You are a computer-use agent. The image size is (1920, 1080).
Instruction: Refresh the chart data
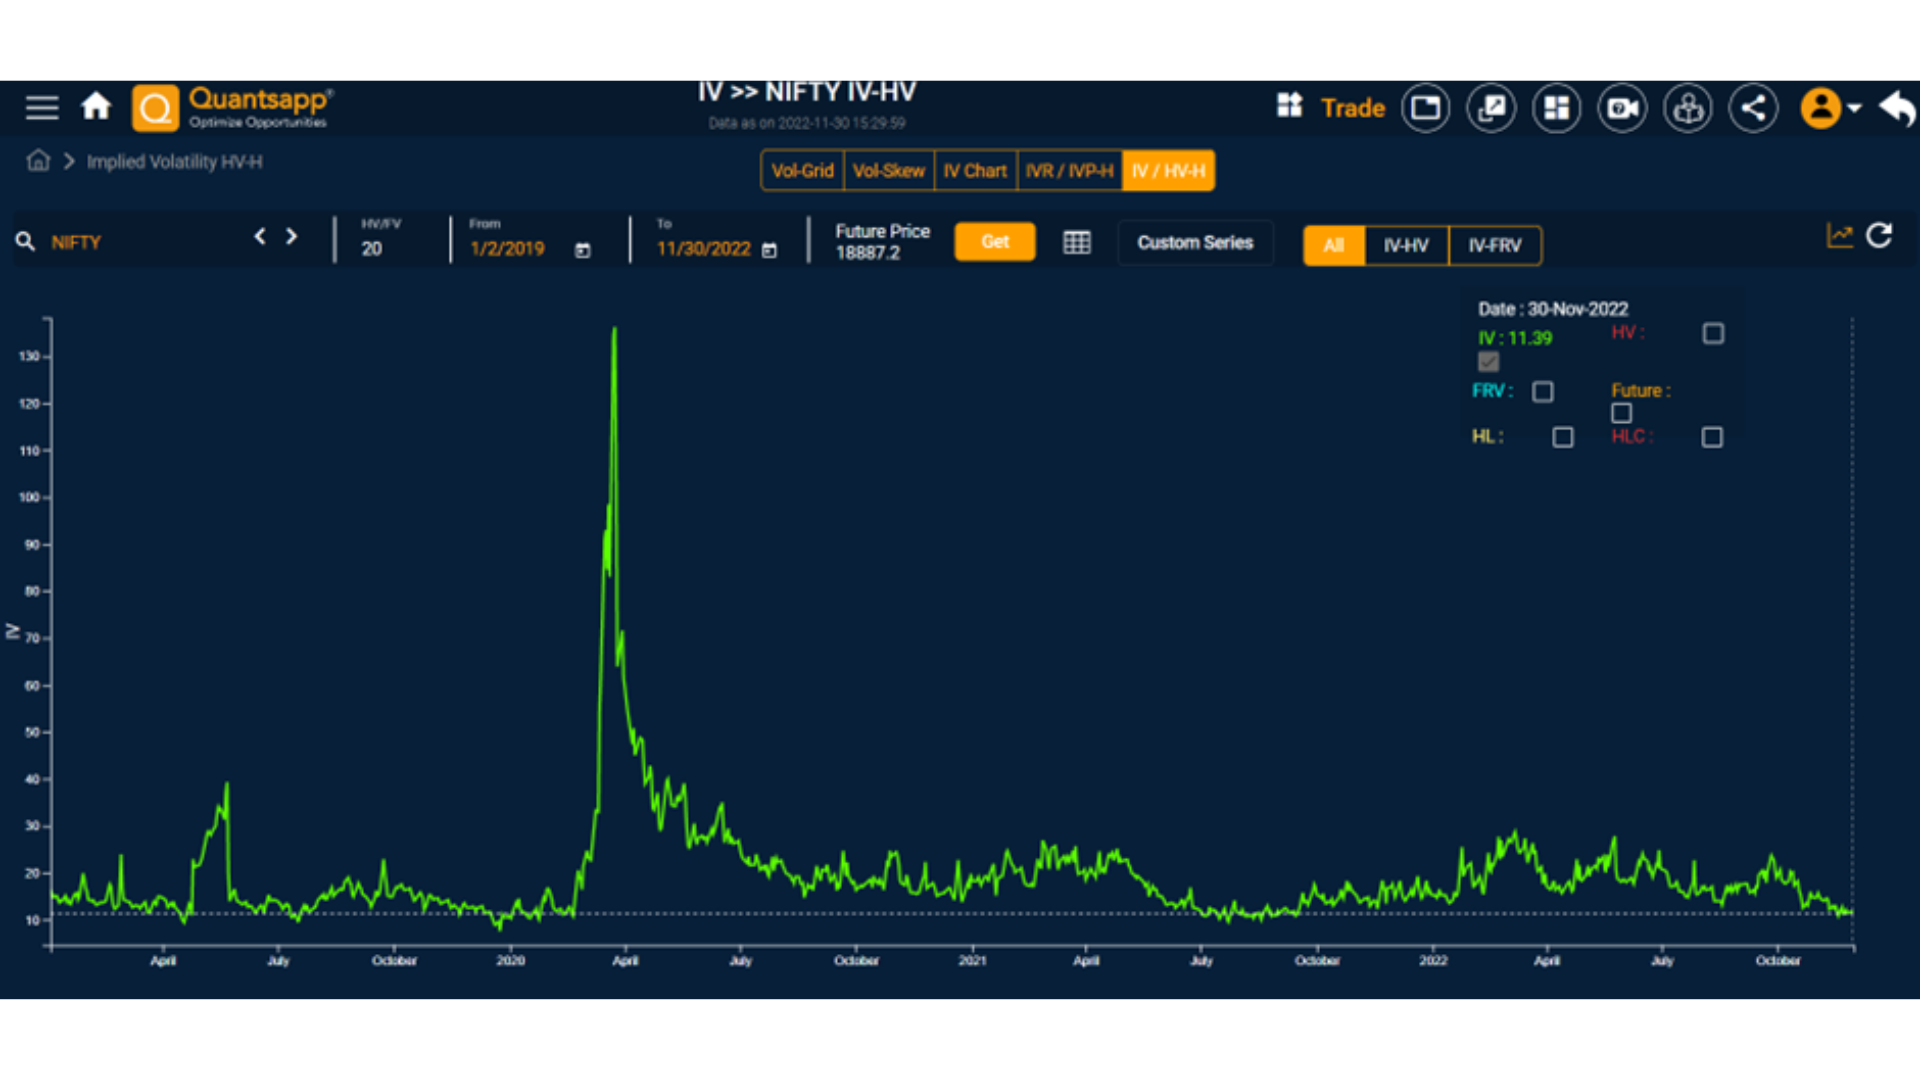coord(1879,236)
